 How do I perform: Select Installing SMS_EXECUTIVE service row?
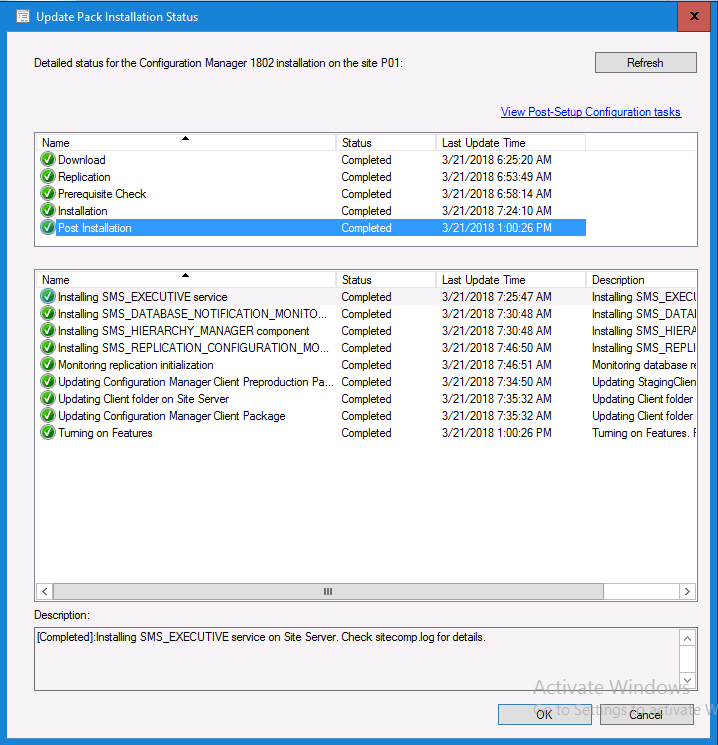pos(367,297)
